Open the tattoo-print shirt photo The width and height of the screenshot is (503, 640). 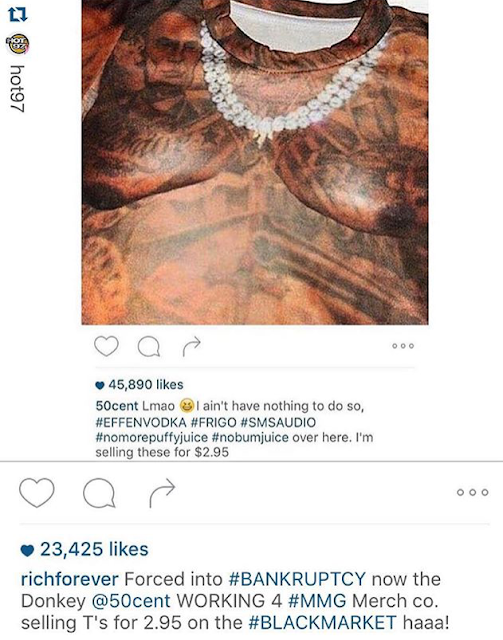pos(255,162)
